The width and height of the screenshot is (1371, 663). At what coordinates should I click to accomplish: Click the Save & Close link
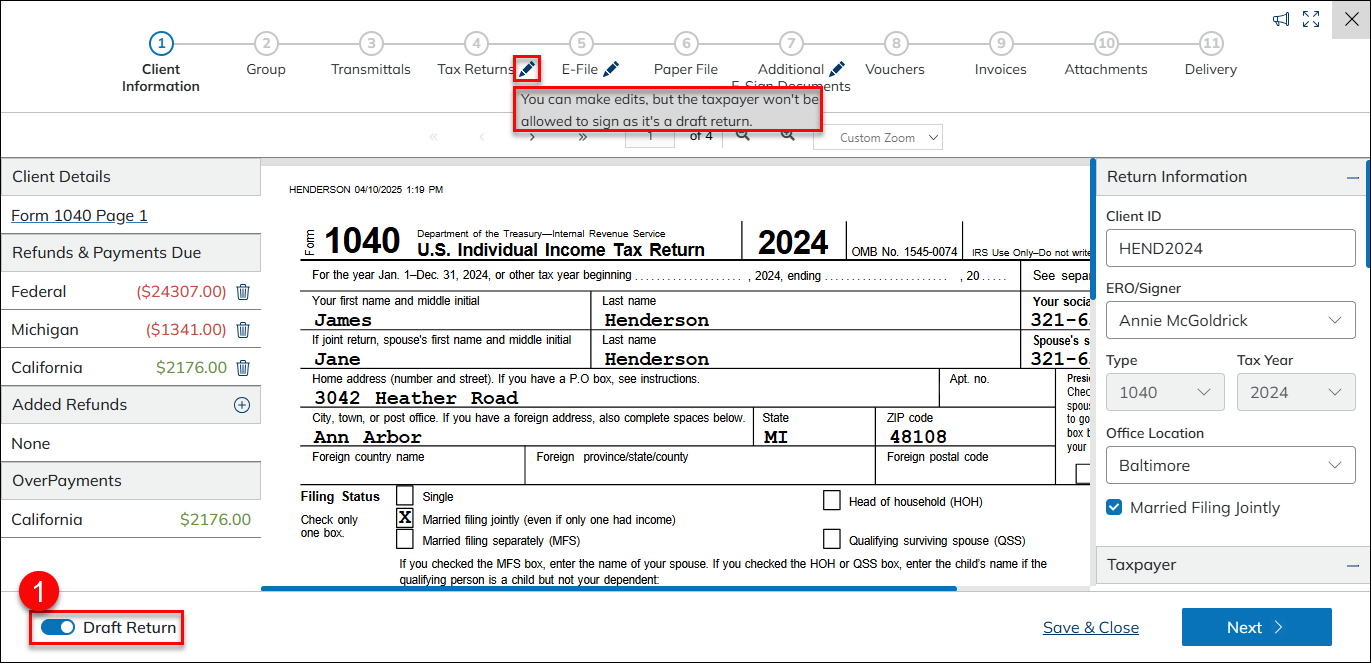pos(1090,628)
